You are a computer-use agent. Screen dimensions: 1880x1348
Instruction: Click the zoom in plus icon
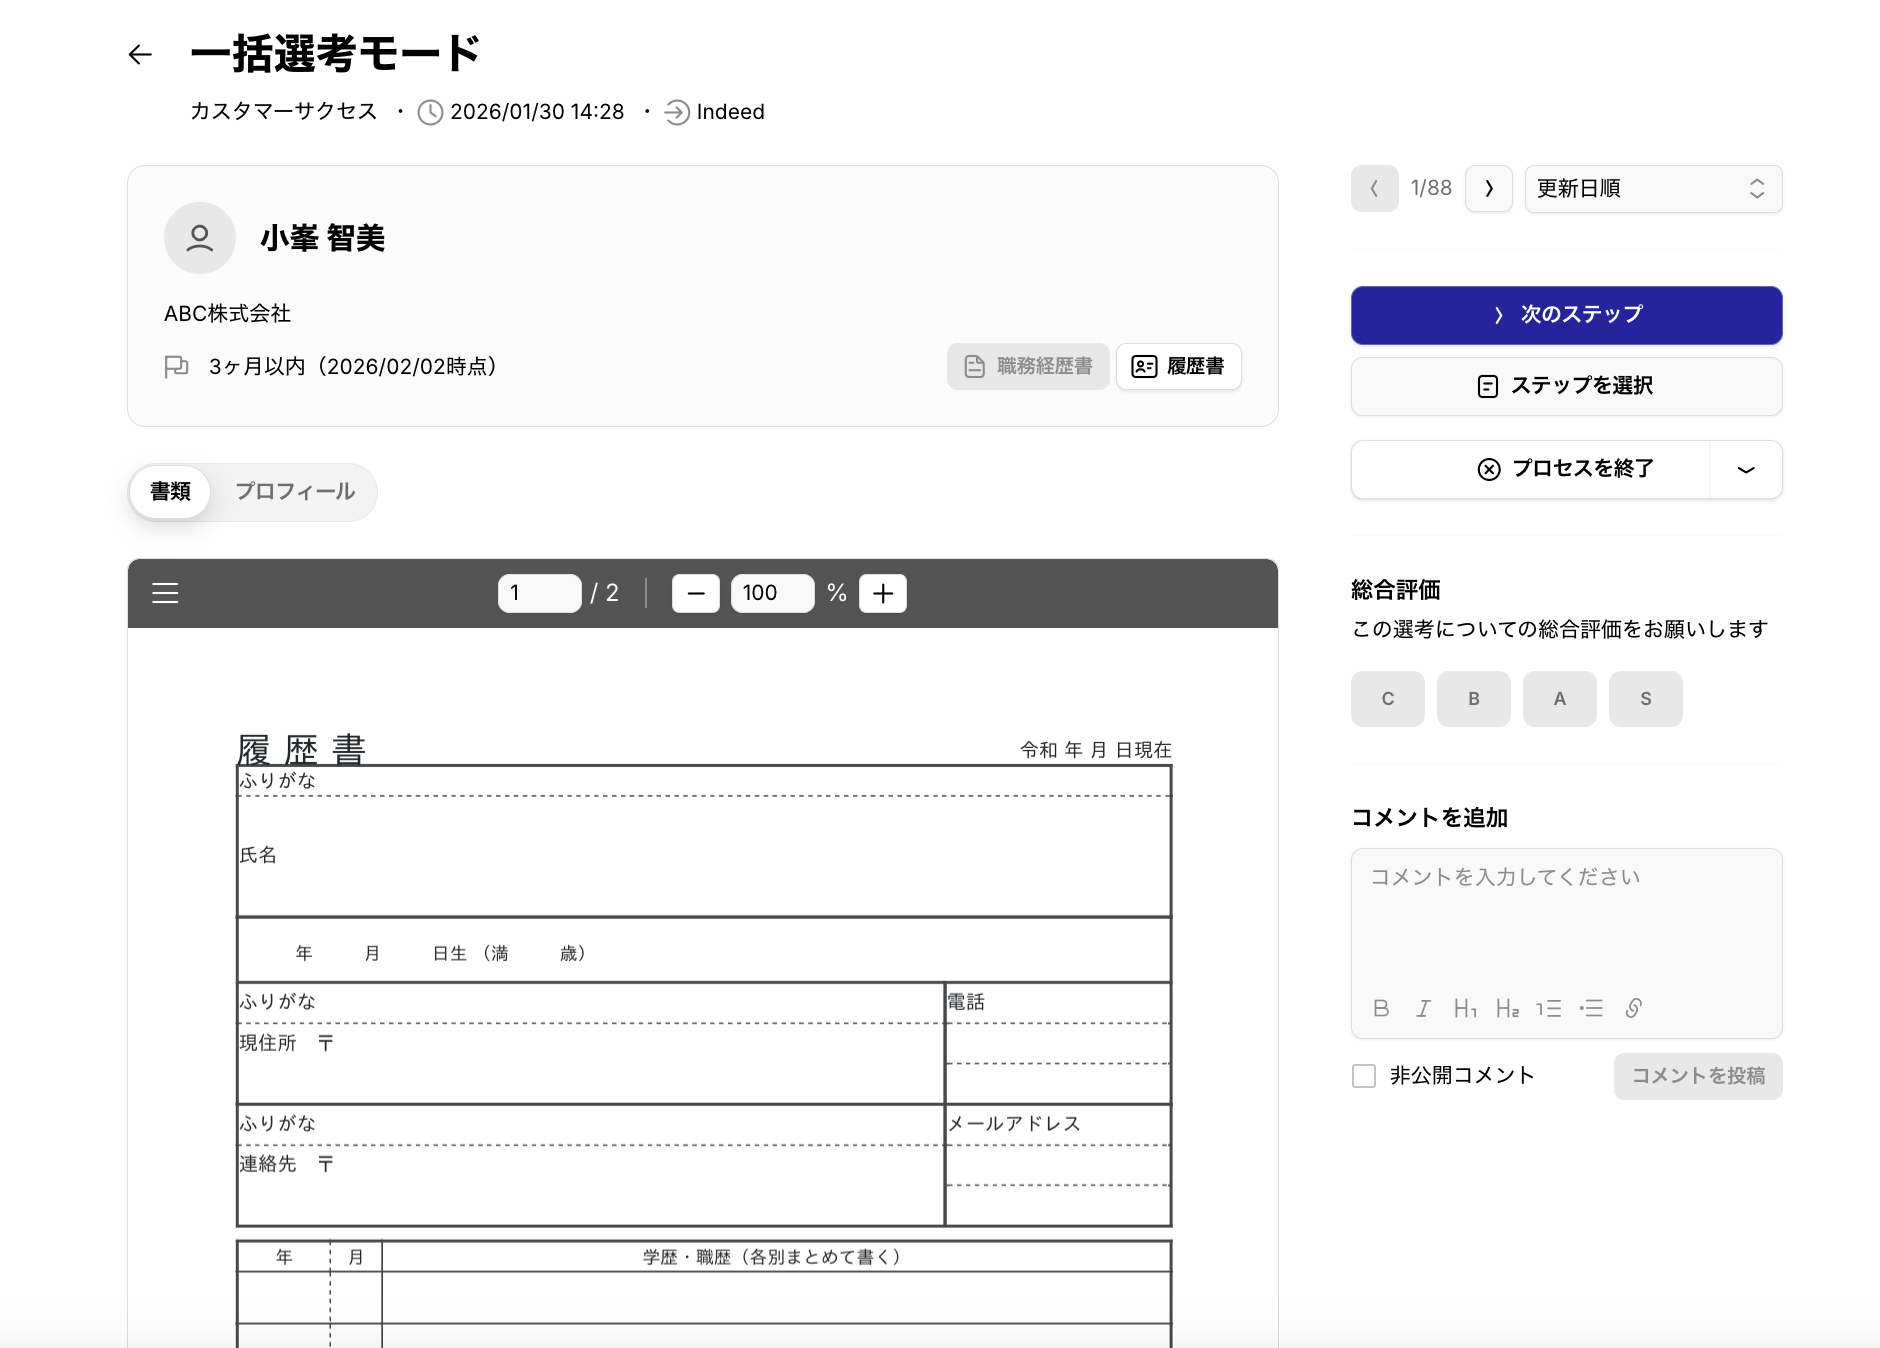click(882, 593)
